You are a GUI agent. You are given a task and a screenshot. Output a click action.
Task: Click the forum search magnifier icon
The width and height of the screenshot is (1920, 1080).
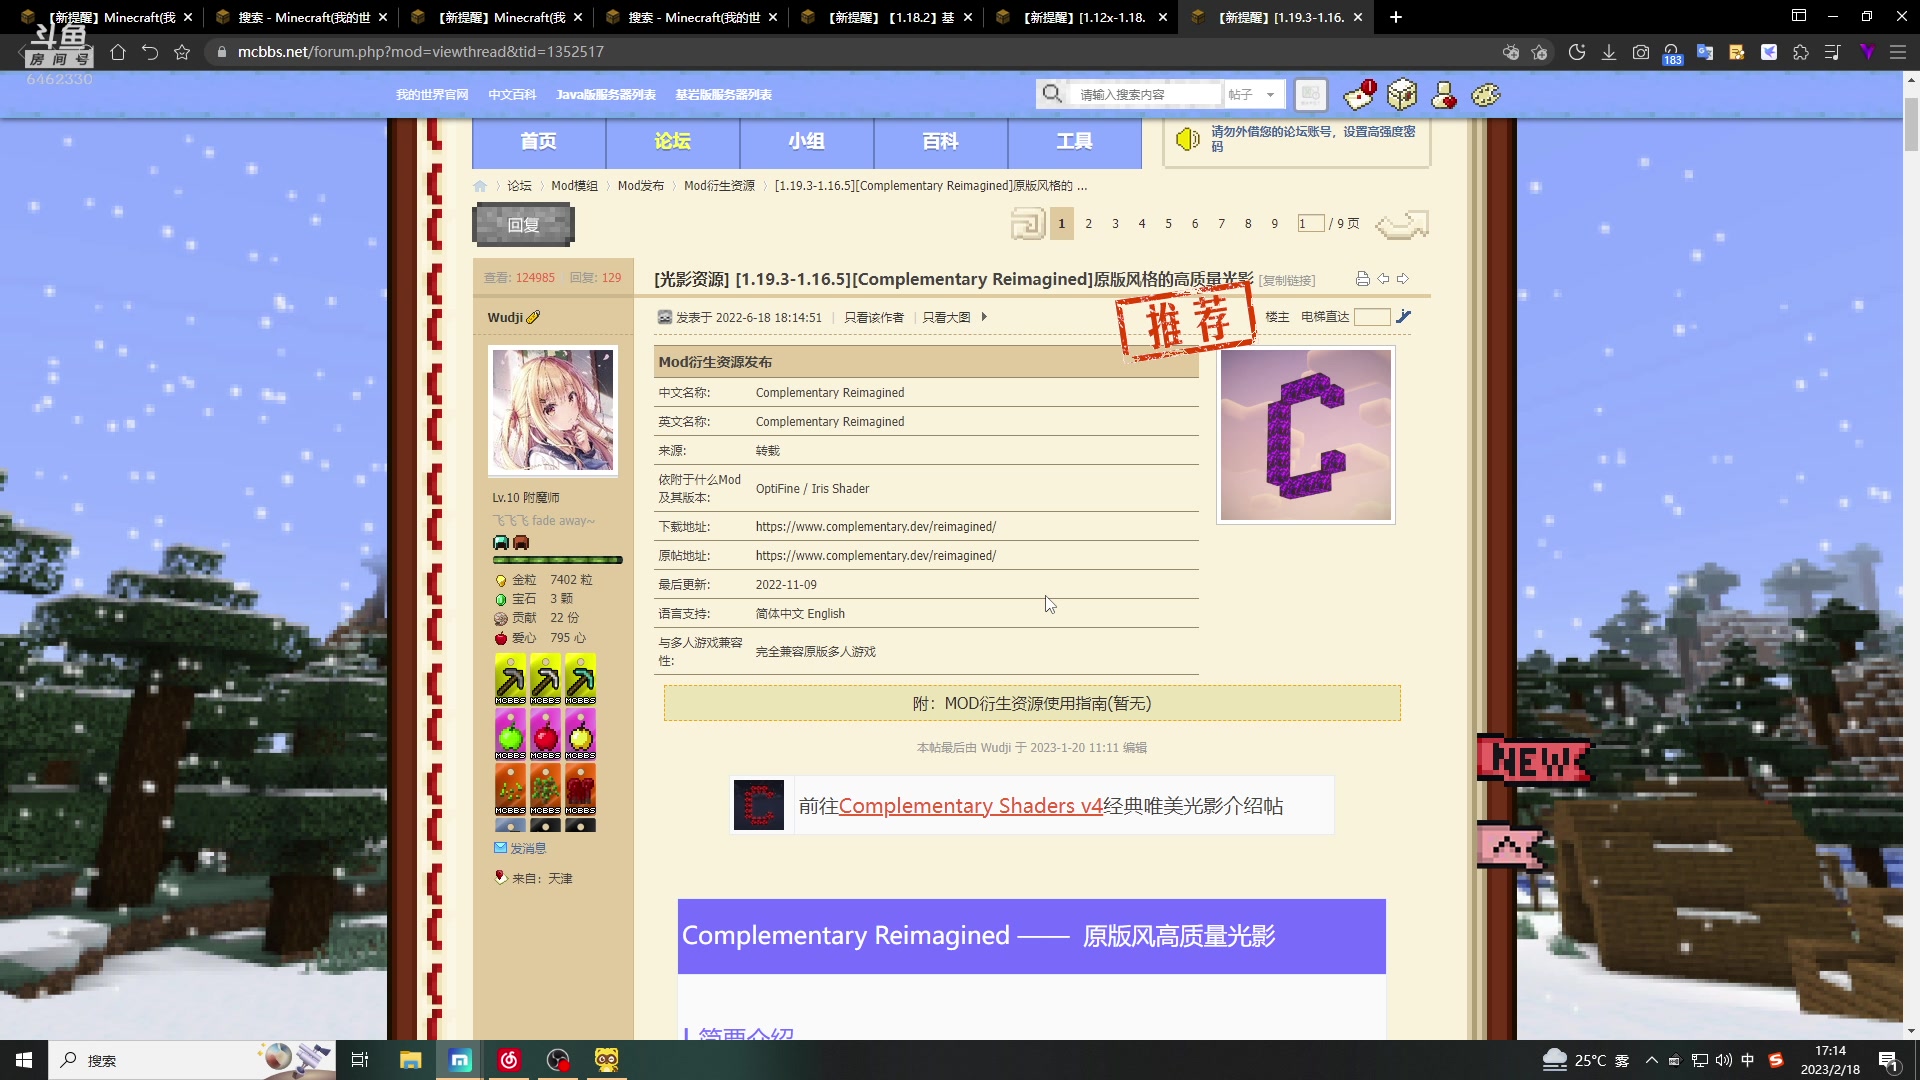point(1052,94)
